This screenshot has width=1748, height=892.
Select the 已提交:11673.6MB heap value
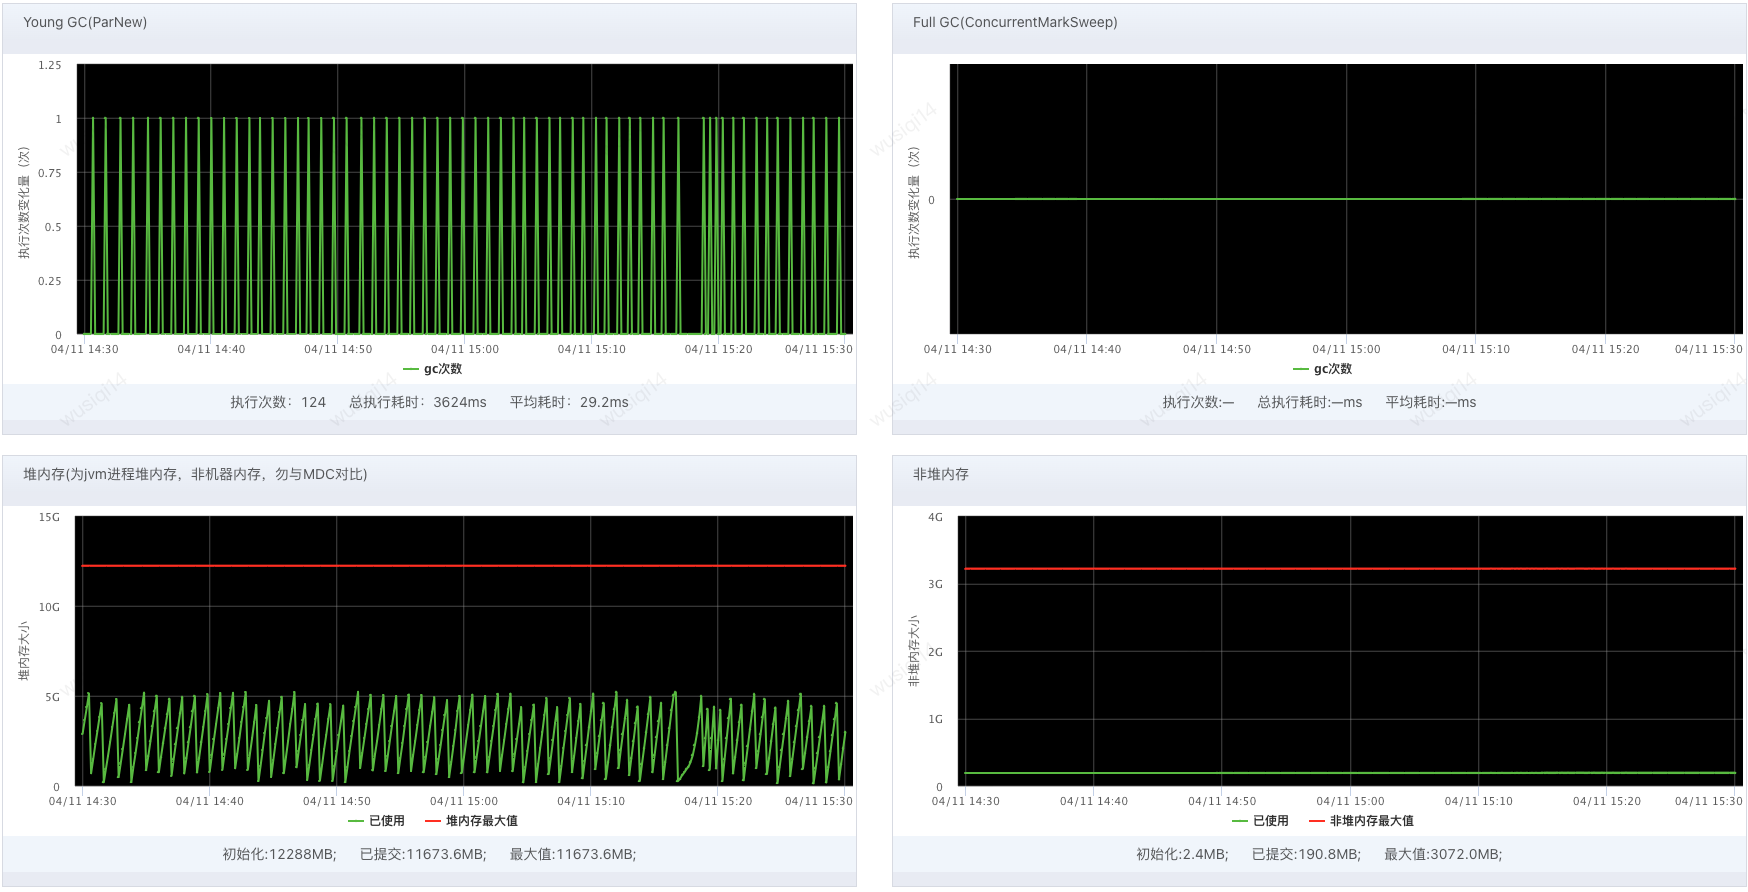tap(423, 854)
